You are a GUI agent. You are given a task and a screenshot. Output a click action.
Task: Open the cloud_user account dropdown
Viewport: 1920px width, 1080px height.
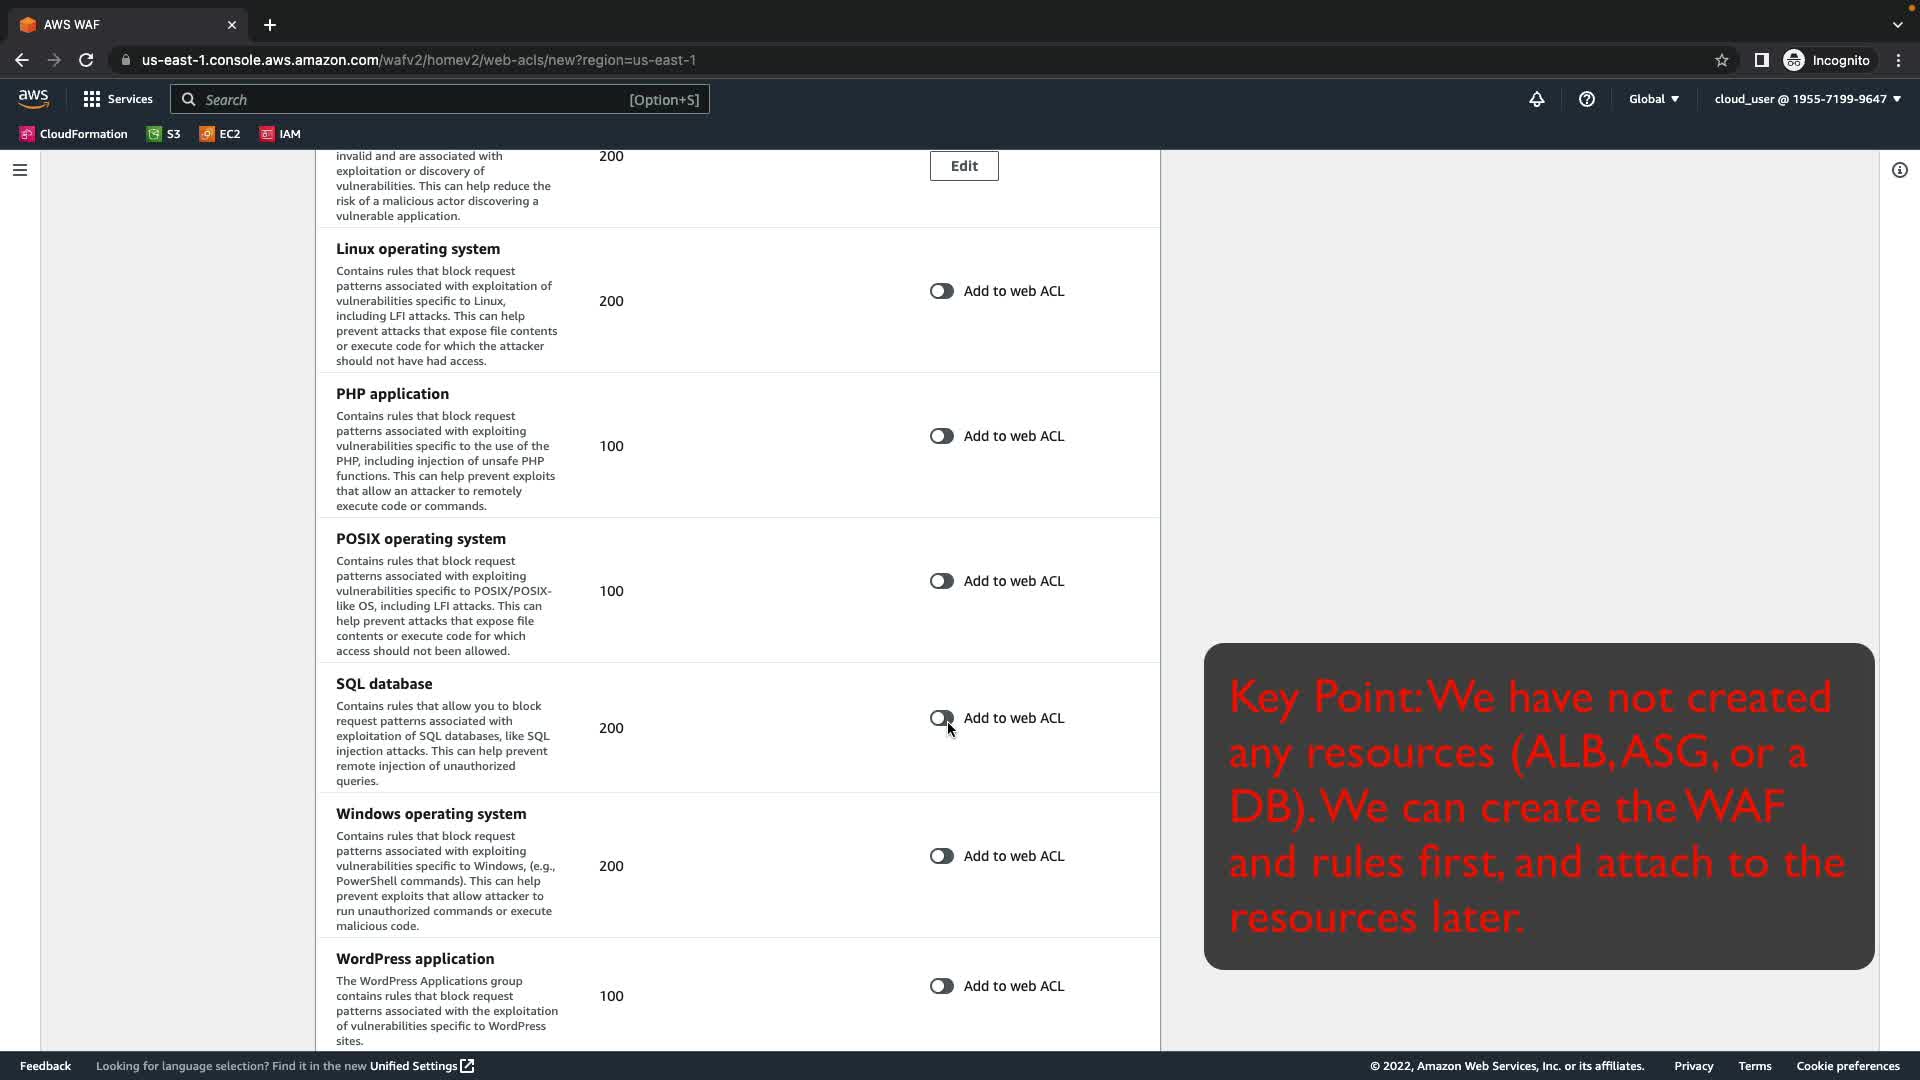click(x=1807, y=99)
